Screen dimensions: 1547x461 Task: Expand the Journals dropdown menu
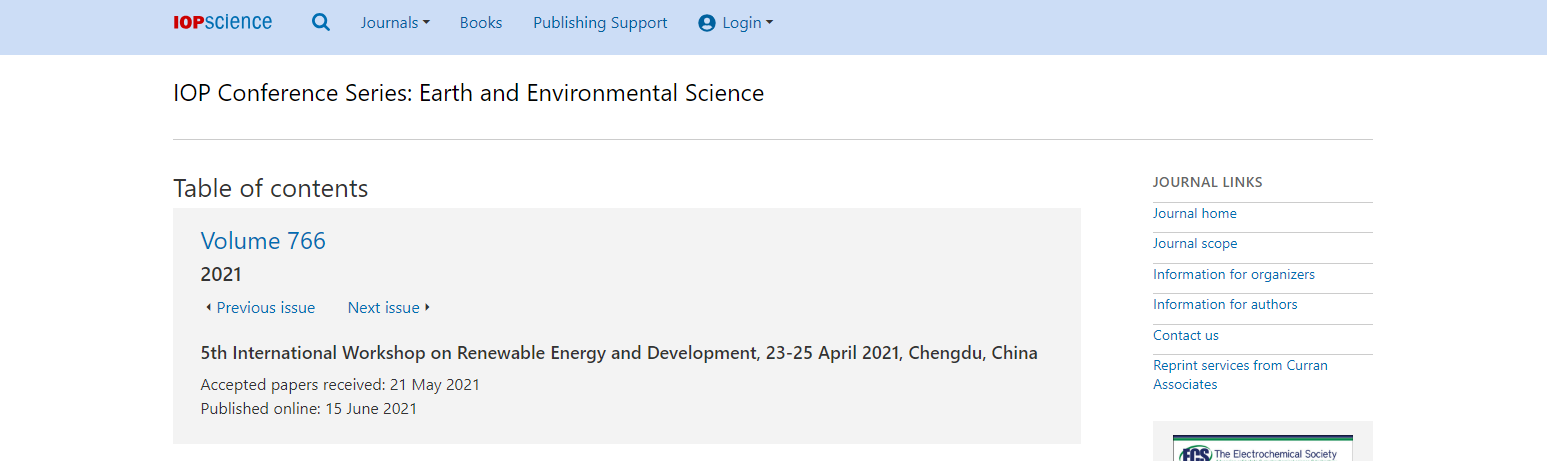coord(395,22)
